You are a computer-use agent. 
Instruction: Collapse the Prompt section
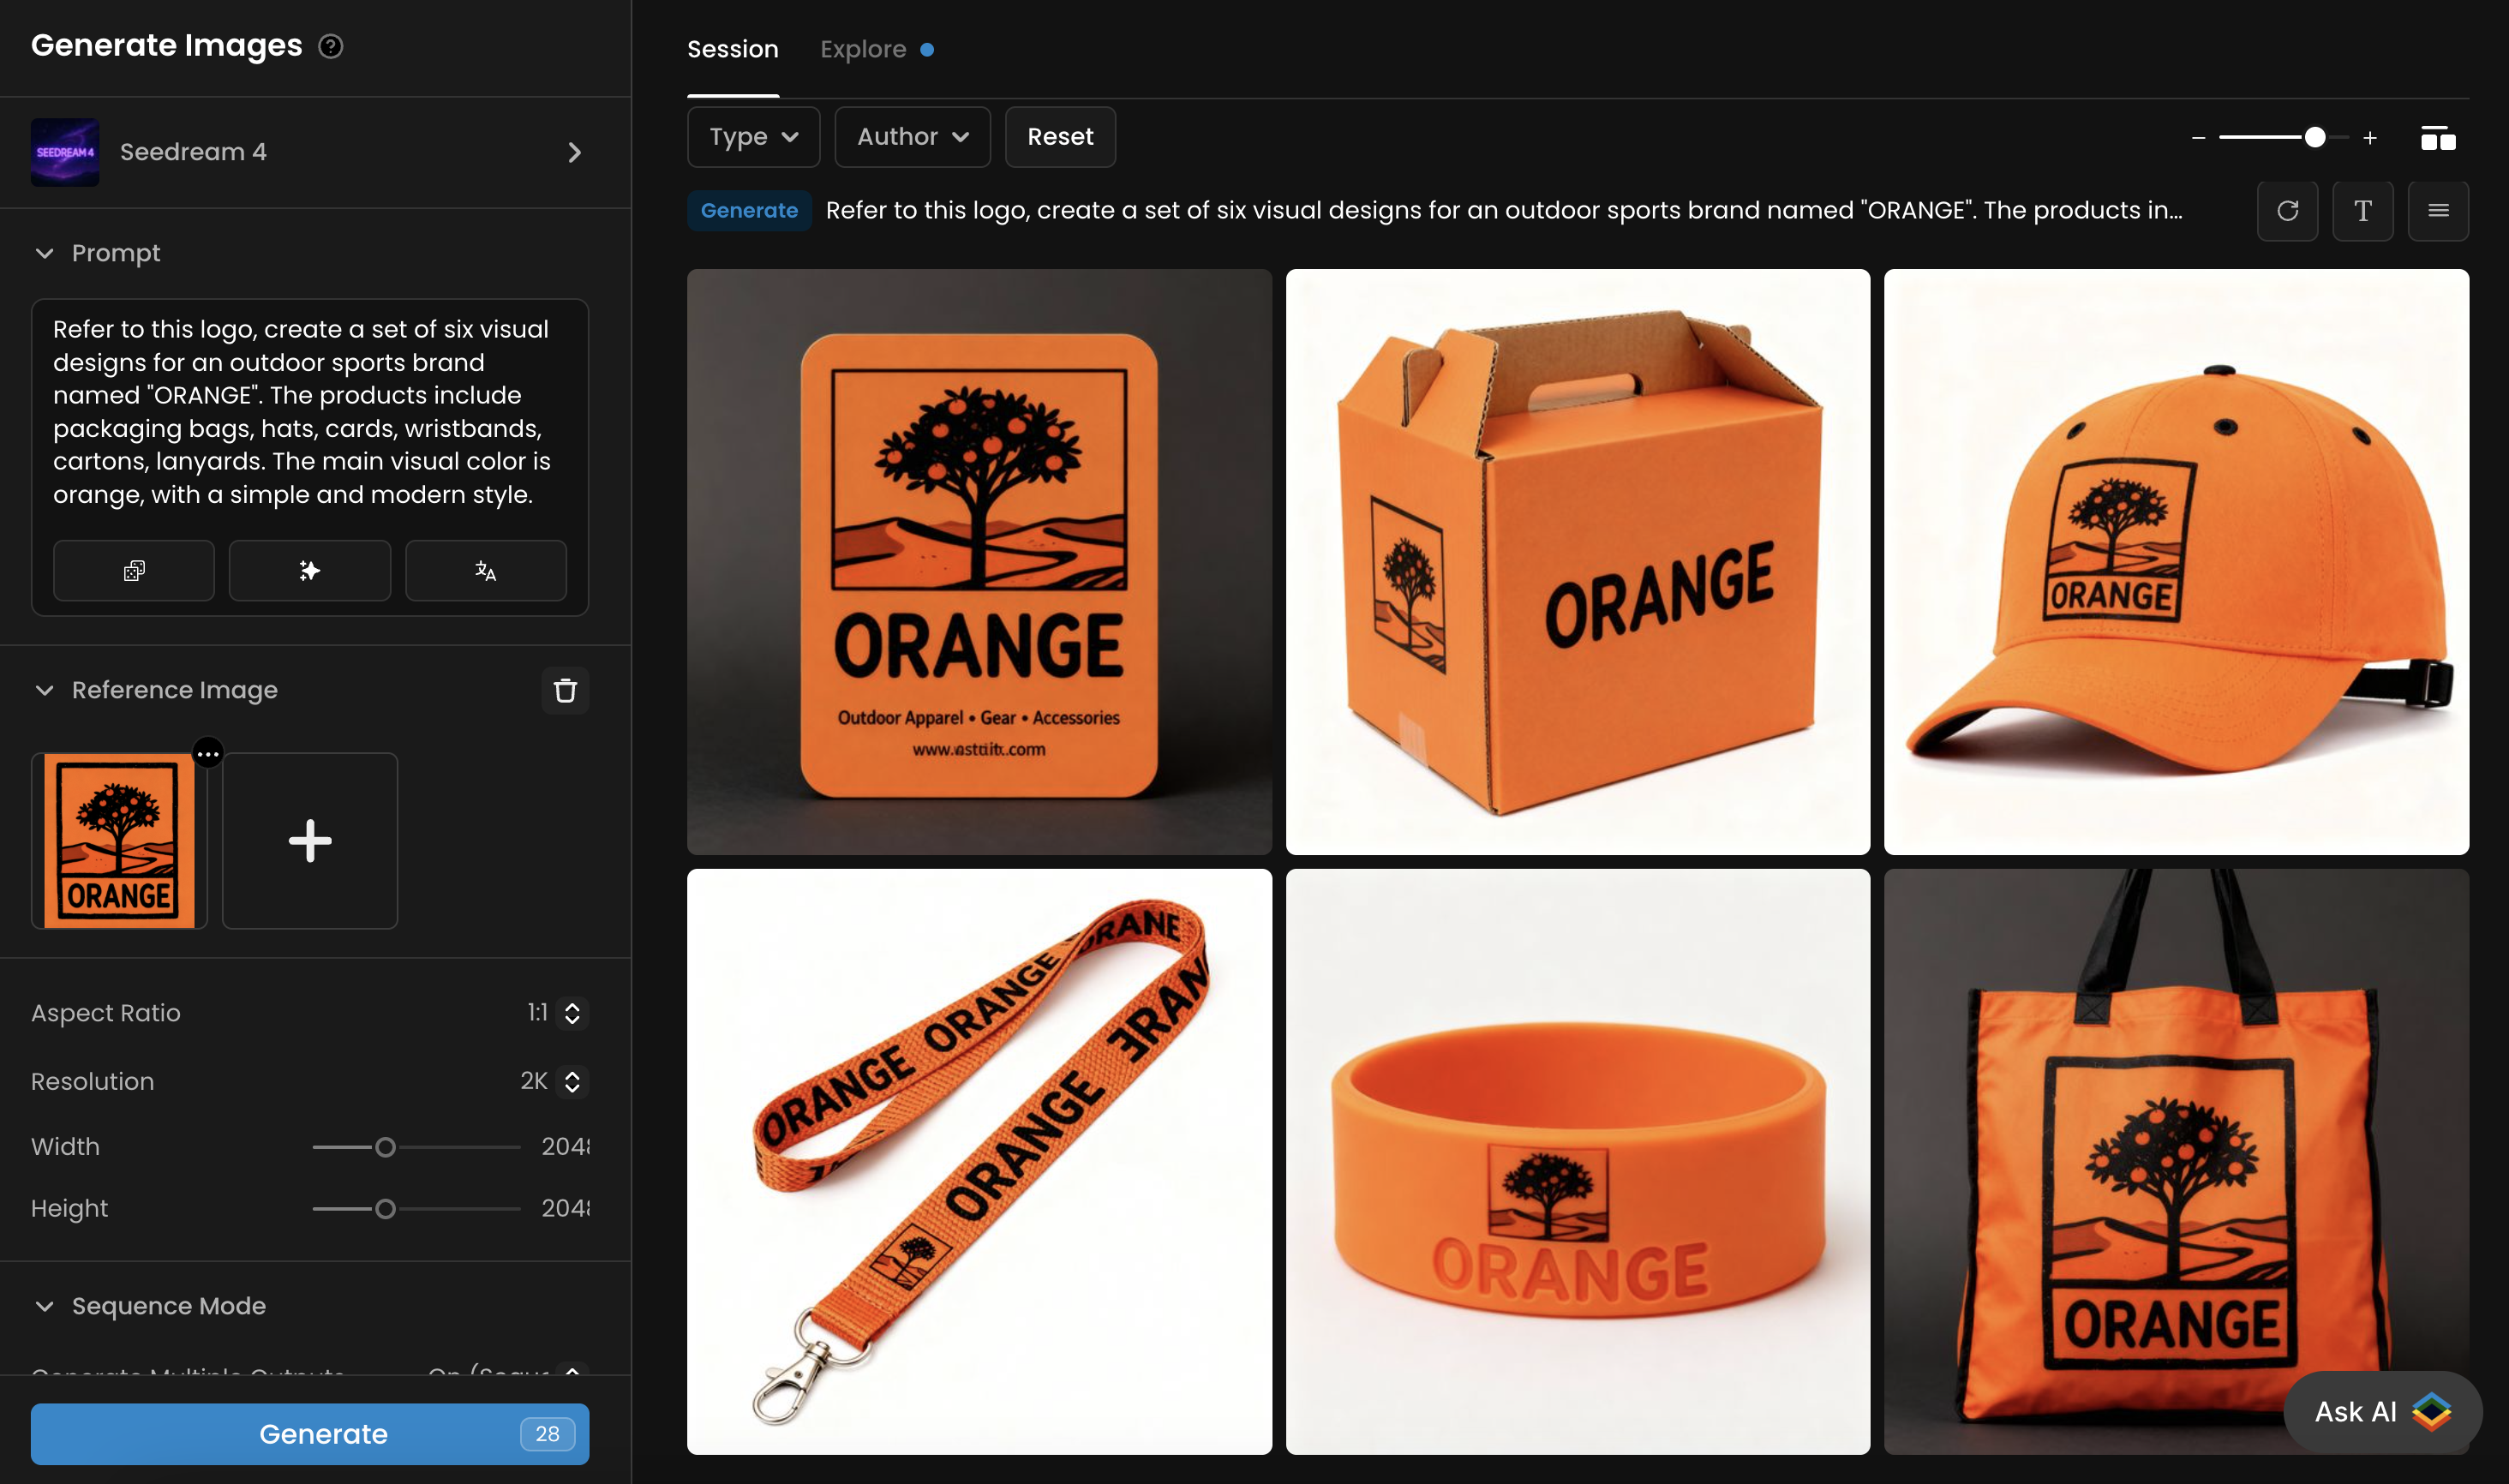point(45,253)
